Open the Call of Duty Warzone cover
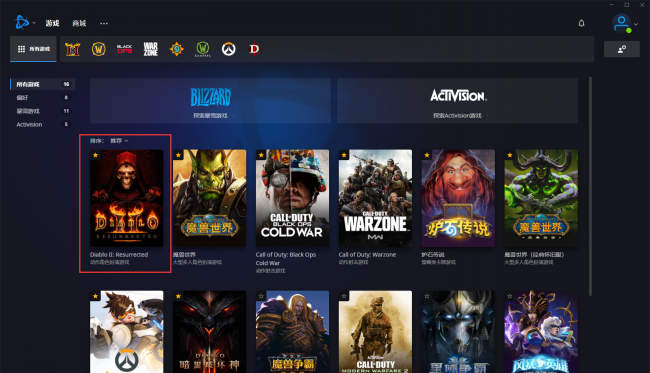The height and width of the screenshot is (373, 650). (x=375, y=198)
